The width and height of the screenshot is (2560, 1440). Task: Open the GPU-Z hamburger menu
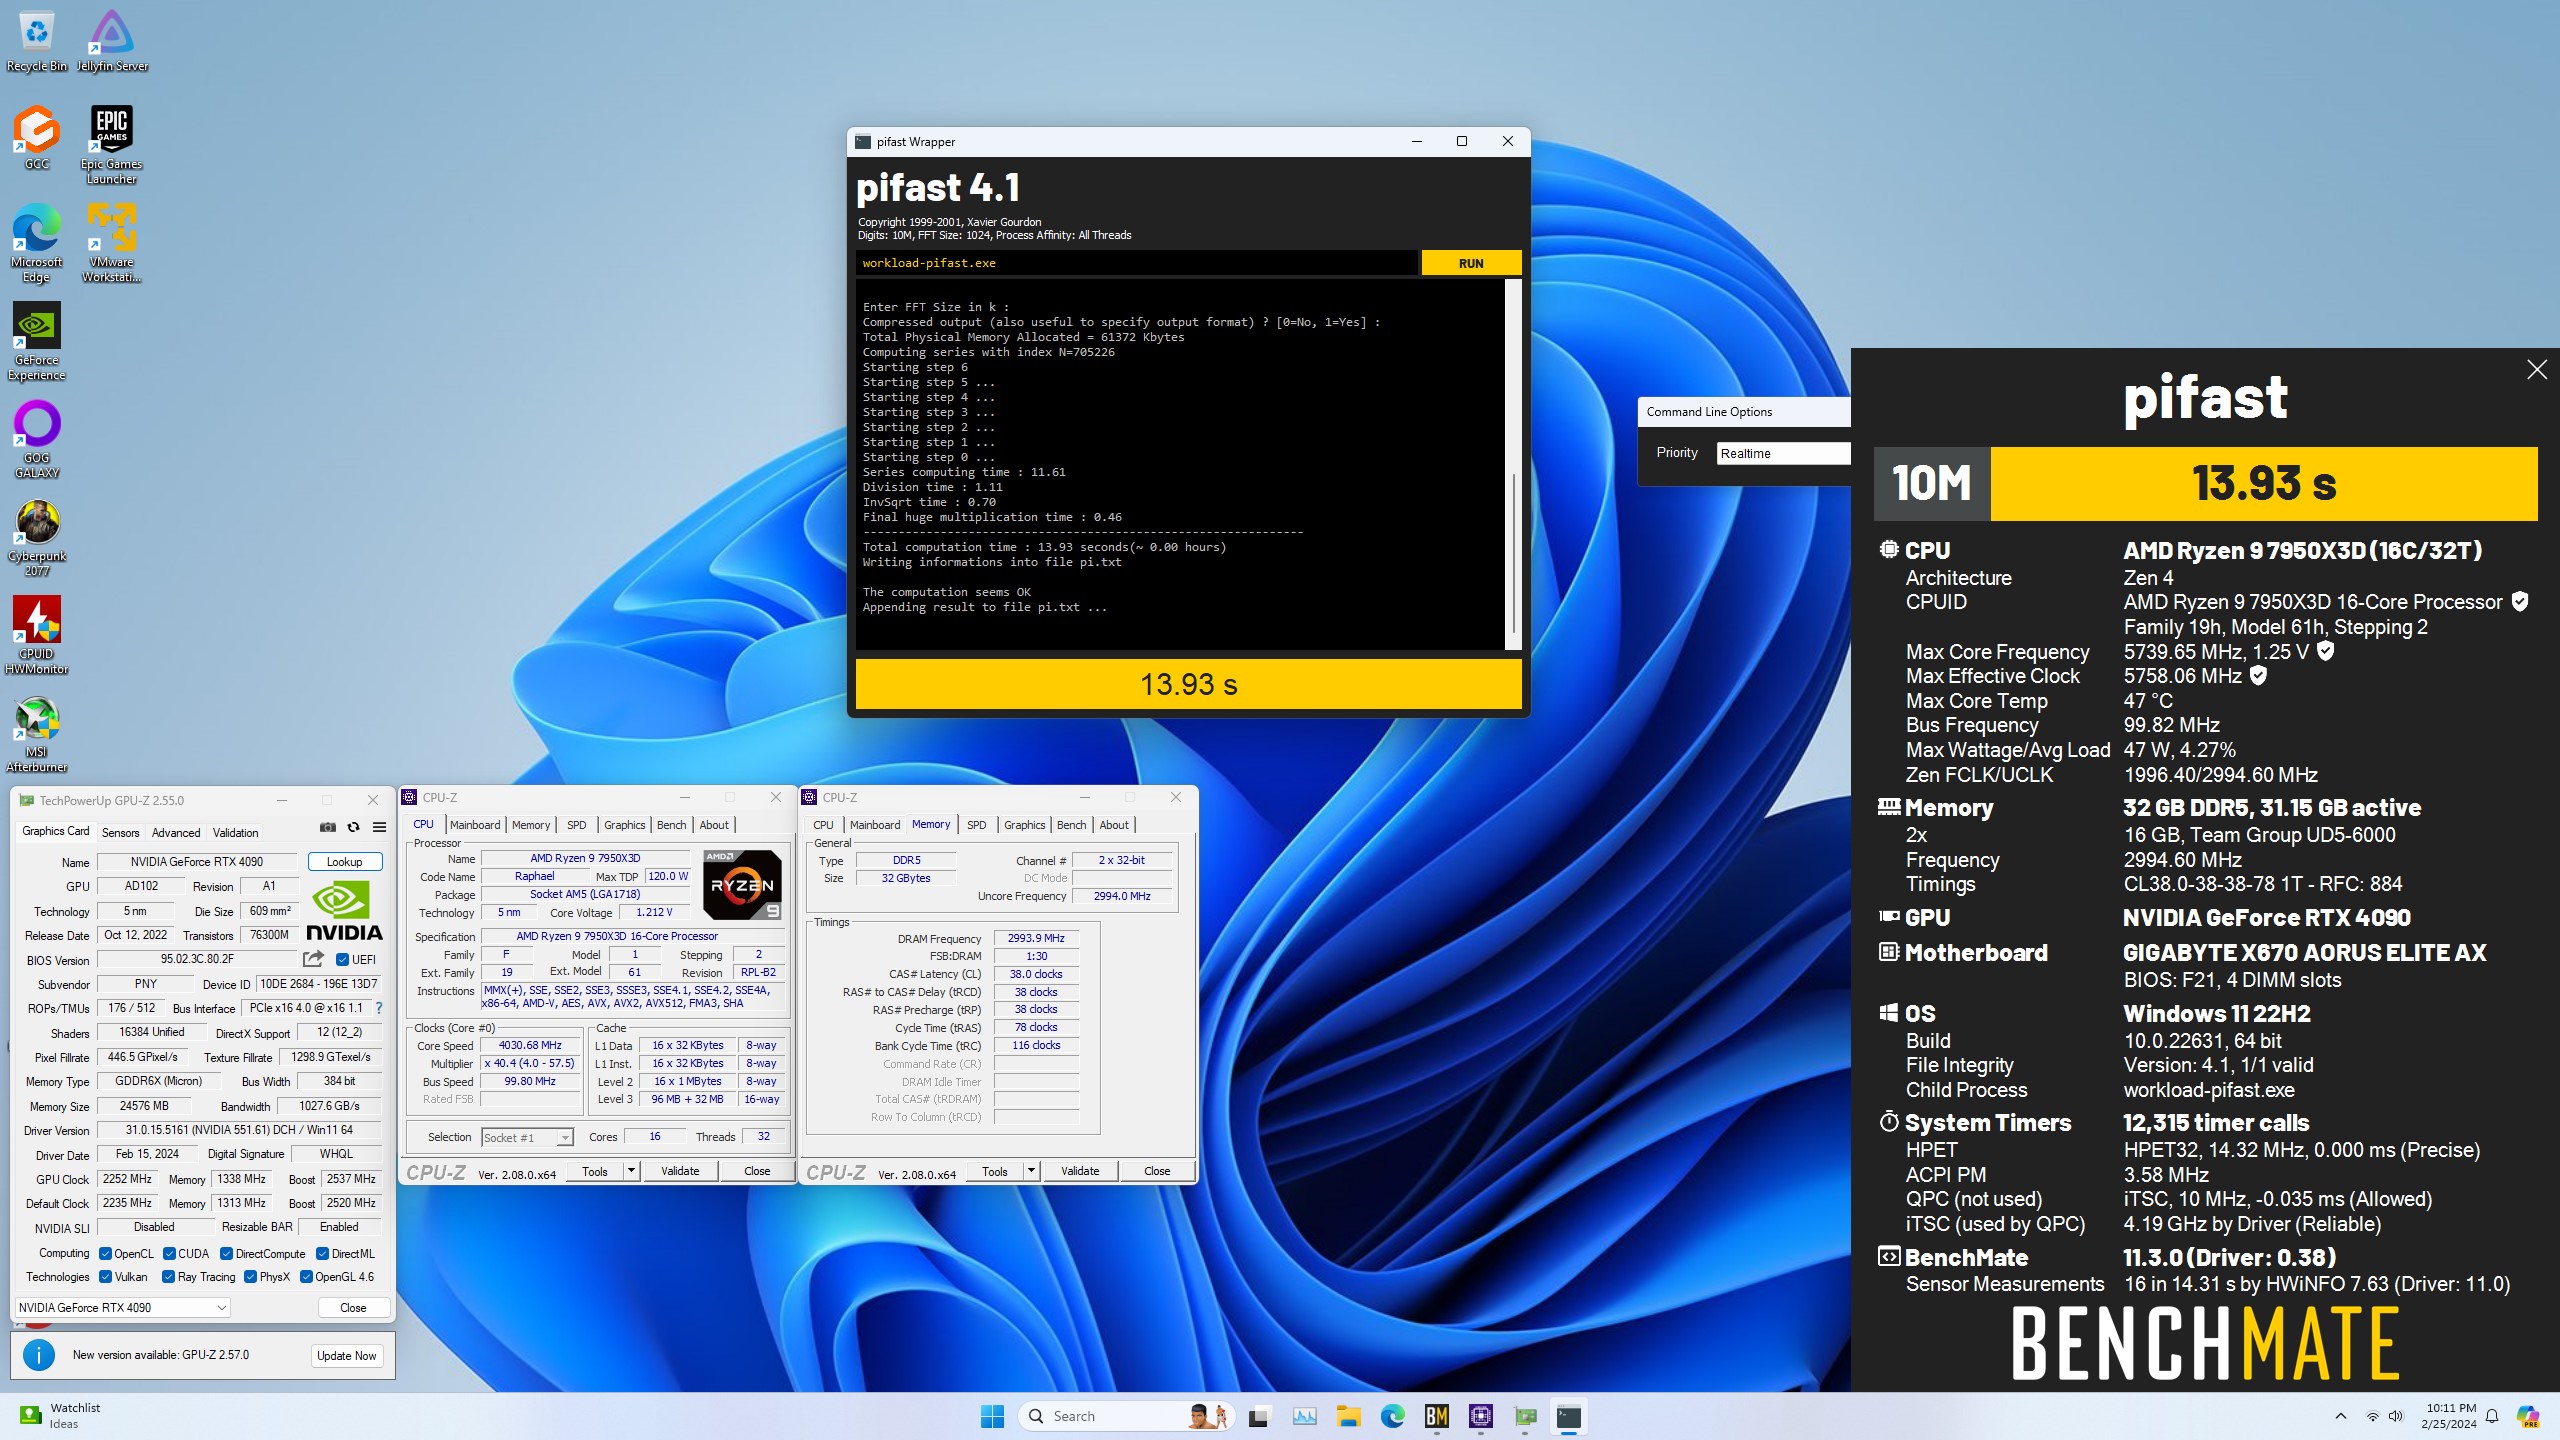[x=379, y=827]
